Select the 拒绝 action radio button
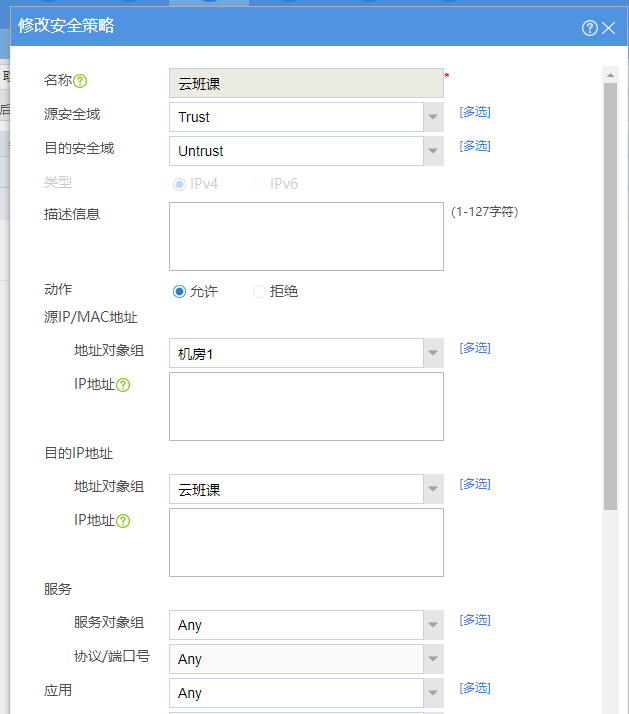Image resolution: width=629 pixels, height=714 pixels. tap(260, 292)
